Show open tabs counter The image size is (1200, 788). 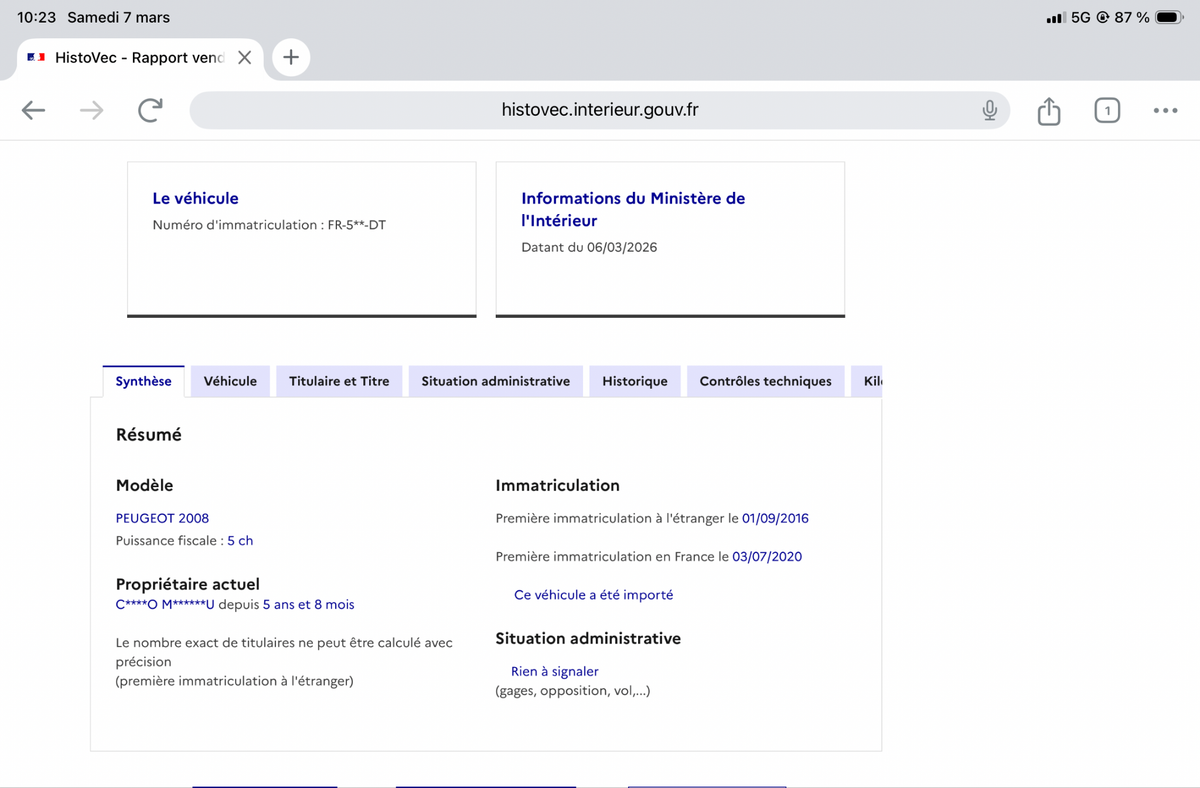coord(1106,111)
